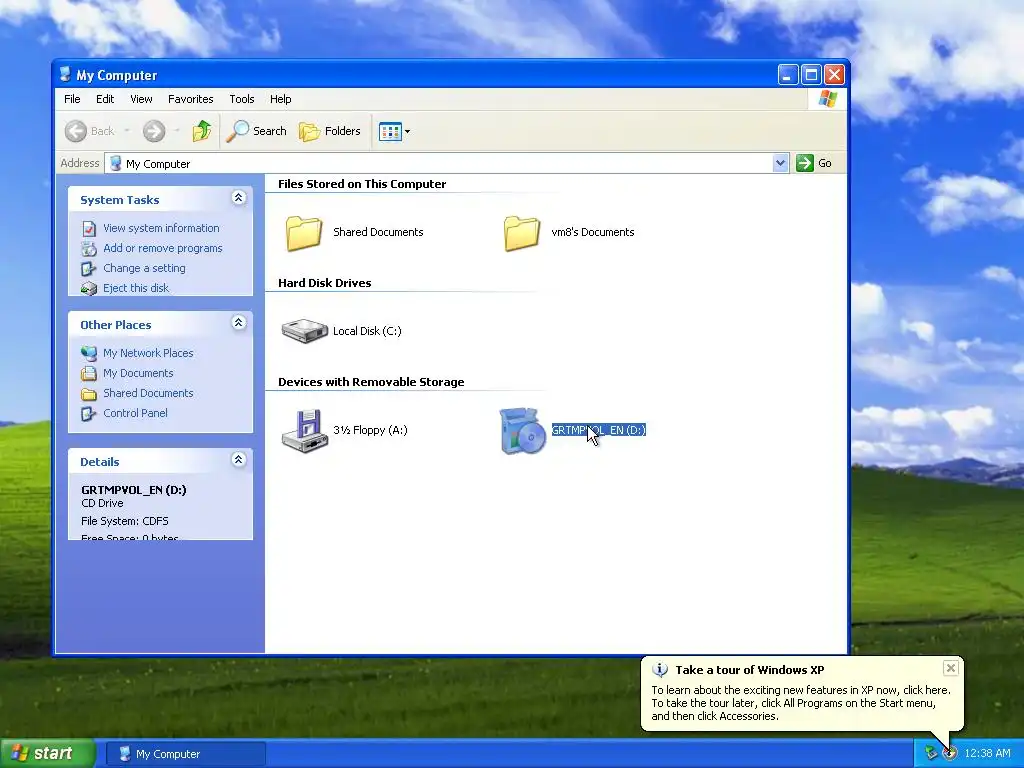
Task: Click the green Go button
Action: coord(814,163)
